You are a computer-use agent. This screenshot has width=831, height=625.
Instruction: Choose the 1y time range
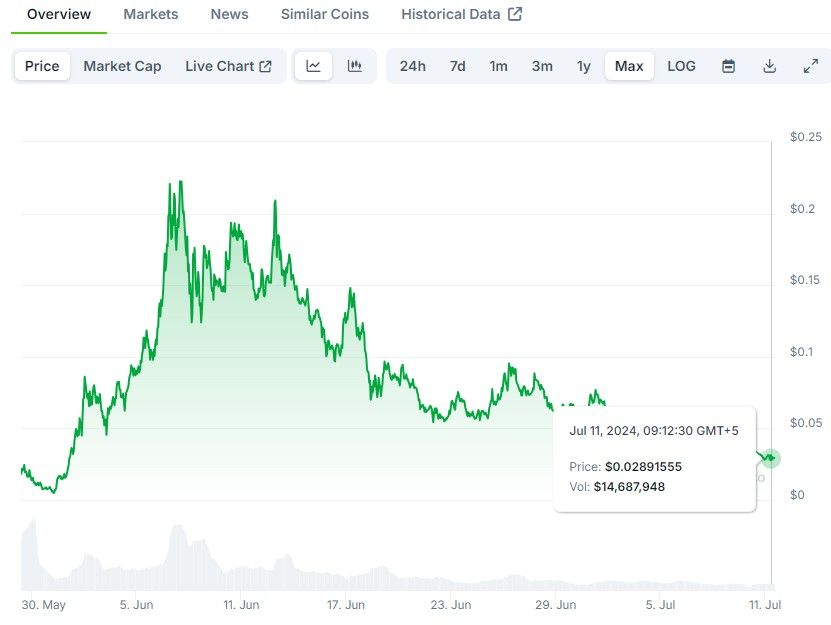tap(583, 66)
